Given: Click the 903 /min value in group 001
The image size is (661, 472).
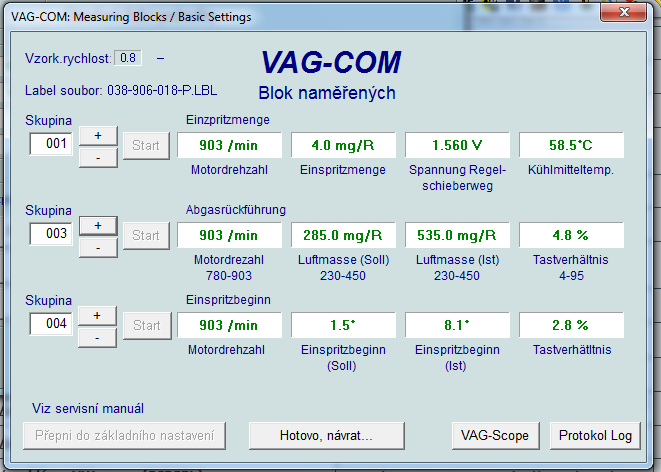Looking at the screenshot, I should 229,145.
